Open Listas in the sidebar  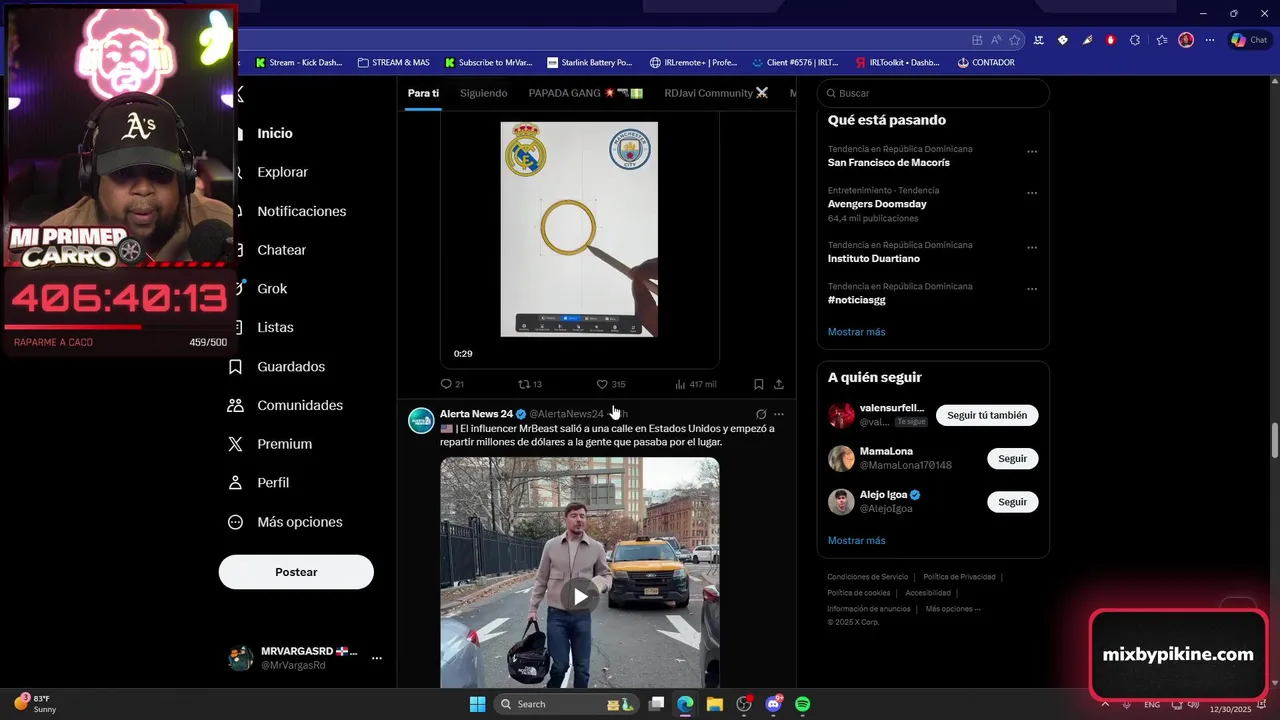(275, 327)
